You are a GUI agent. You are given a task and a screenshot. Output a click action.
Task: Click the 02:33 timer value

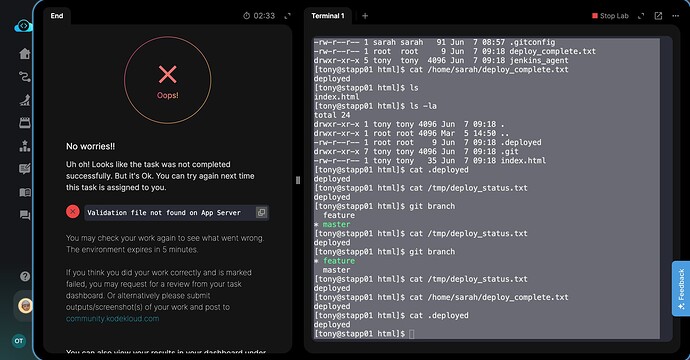[x=264, y=16]
